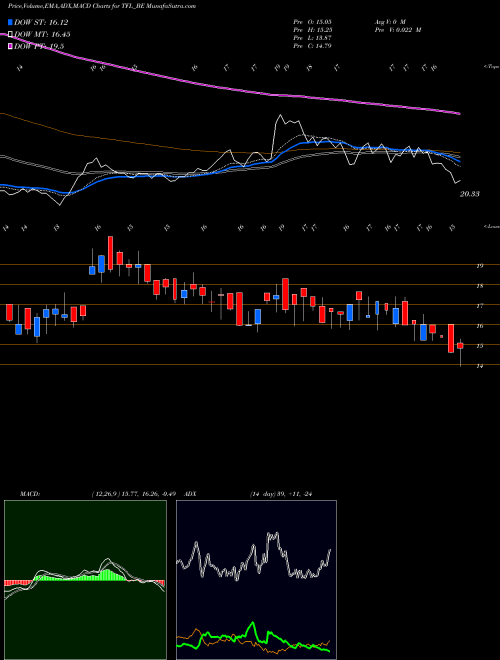
Task: Click the price axis label 15
Action: click(x=479, y=346)
